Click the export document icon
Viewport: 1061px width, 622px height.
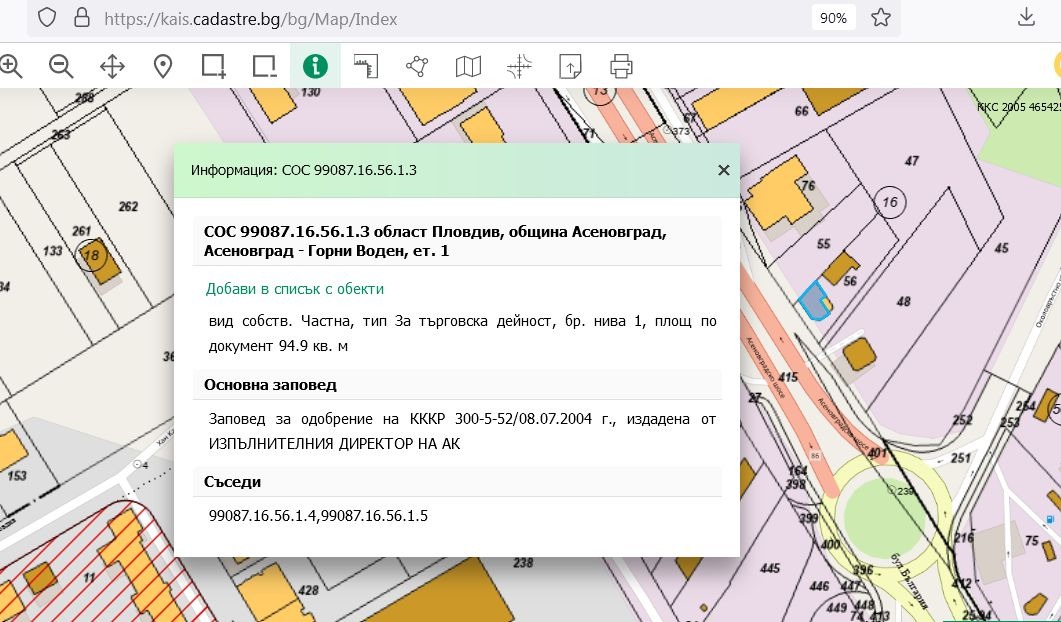coord(570,67)
